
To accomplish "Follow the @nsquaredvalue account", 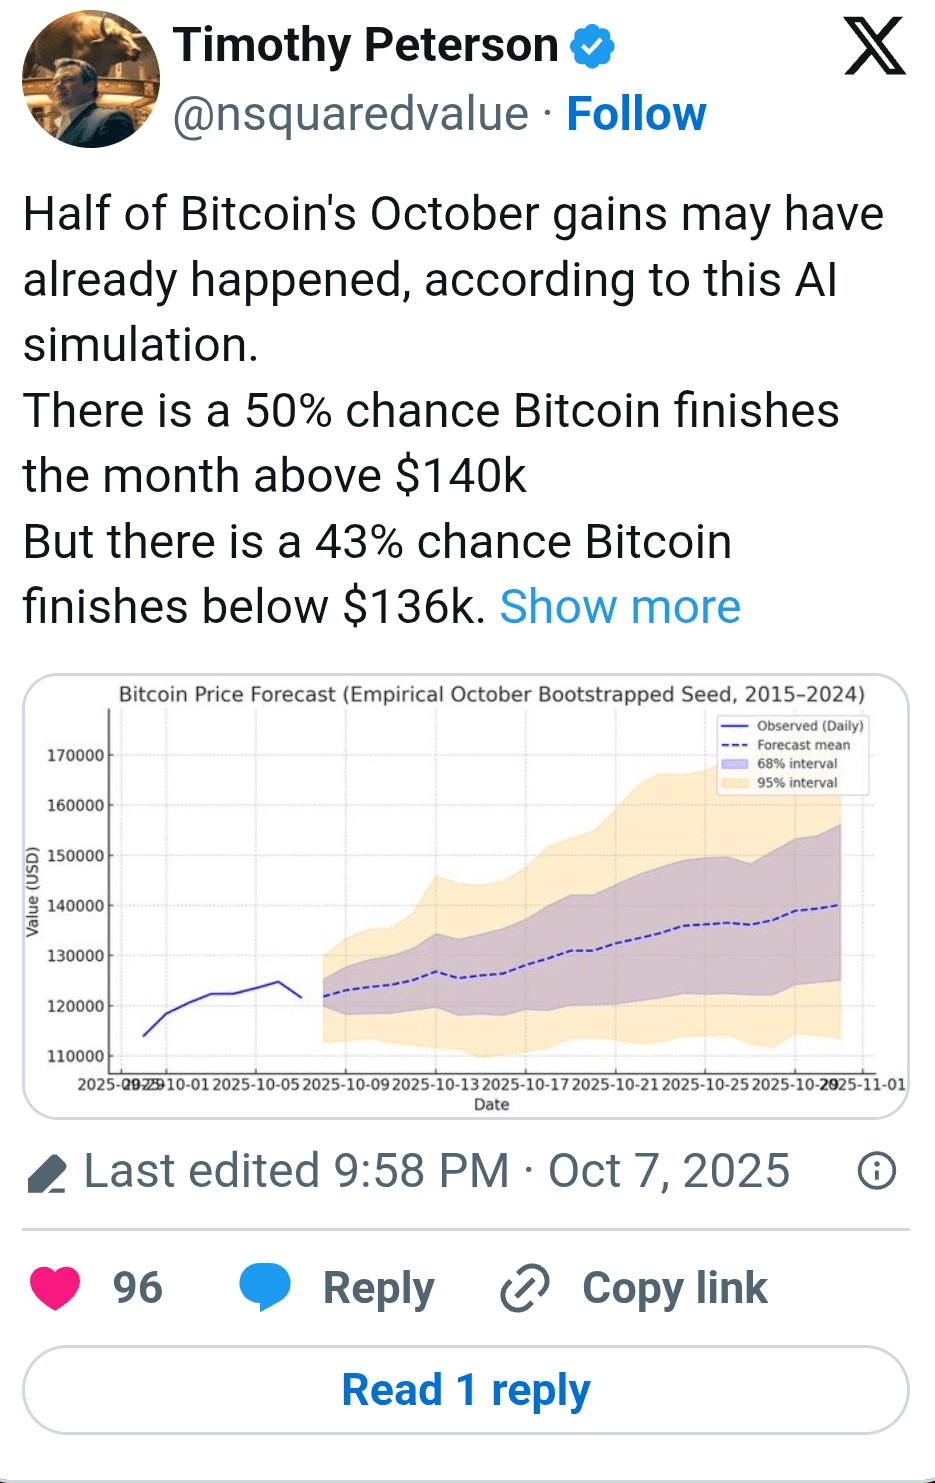I will point(636,114).
